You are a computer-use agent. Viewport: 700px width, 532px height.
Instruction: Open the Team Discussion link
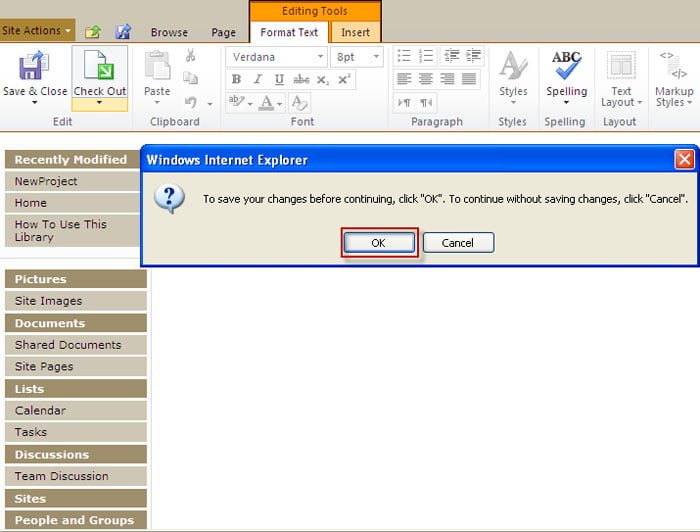62,476
